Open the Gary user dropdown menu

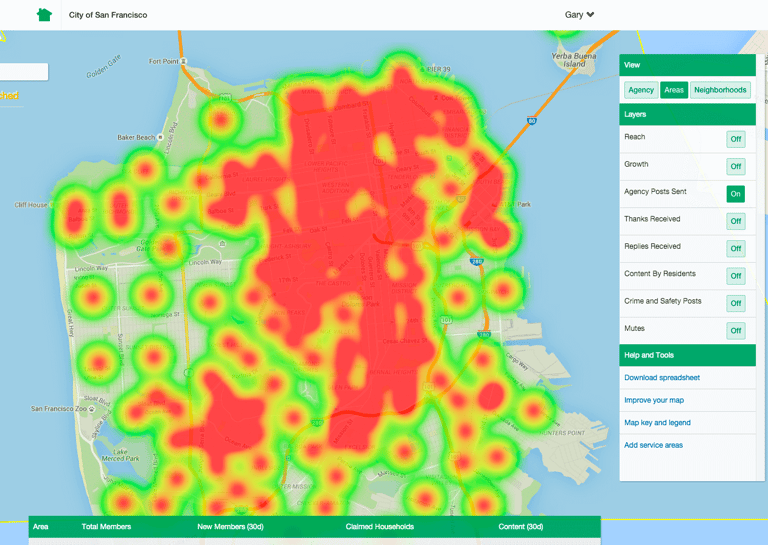[579, 15]
